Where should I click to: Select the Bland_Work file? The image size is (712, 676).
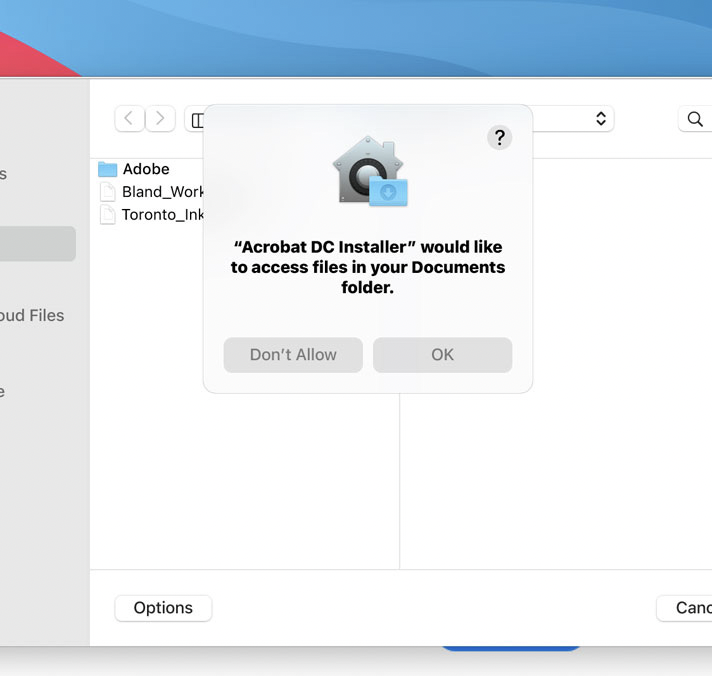pos(151,192)
